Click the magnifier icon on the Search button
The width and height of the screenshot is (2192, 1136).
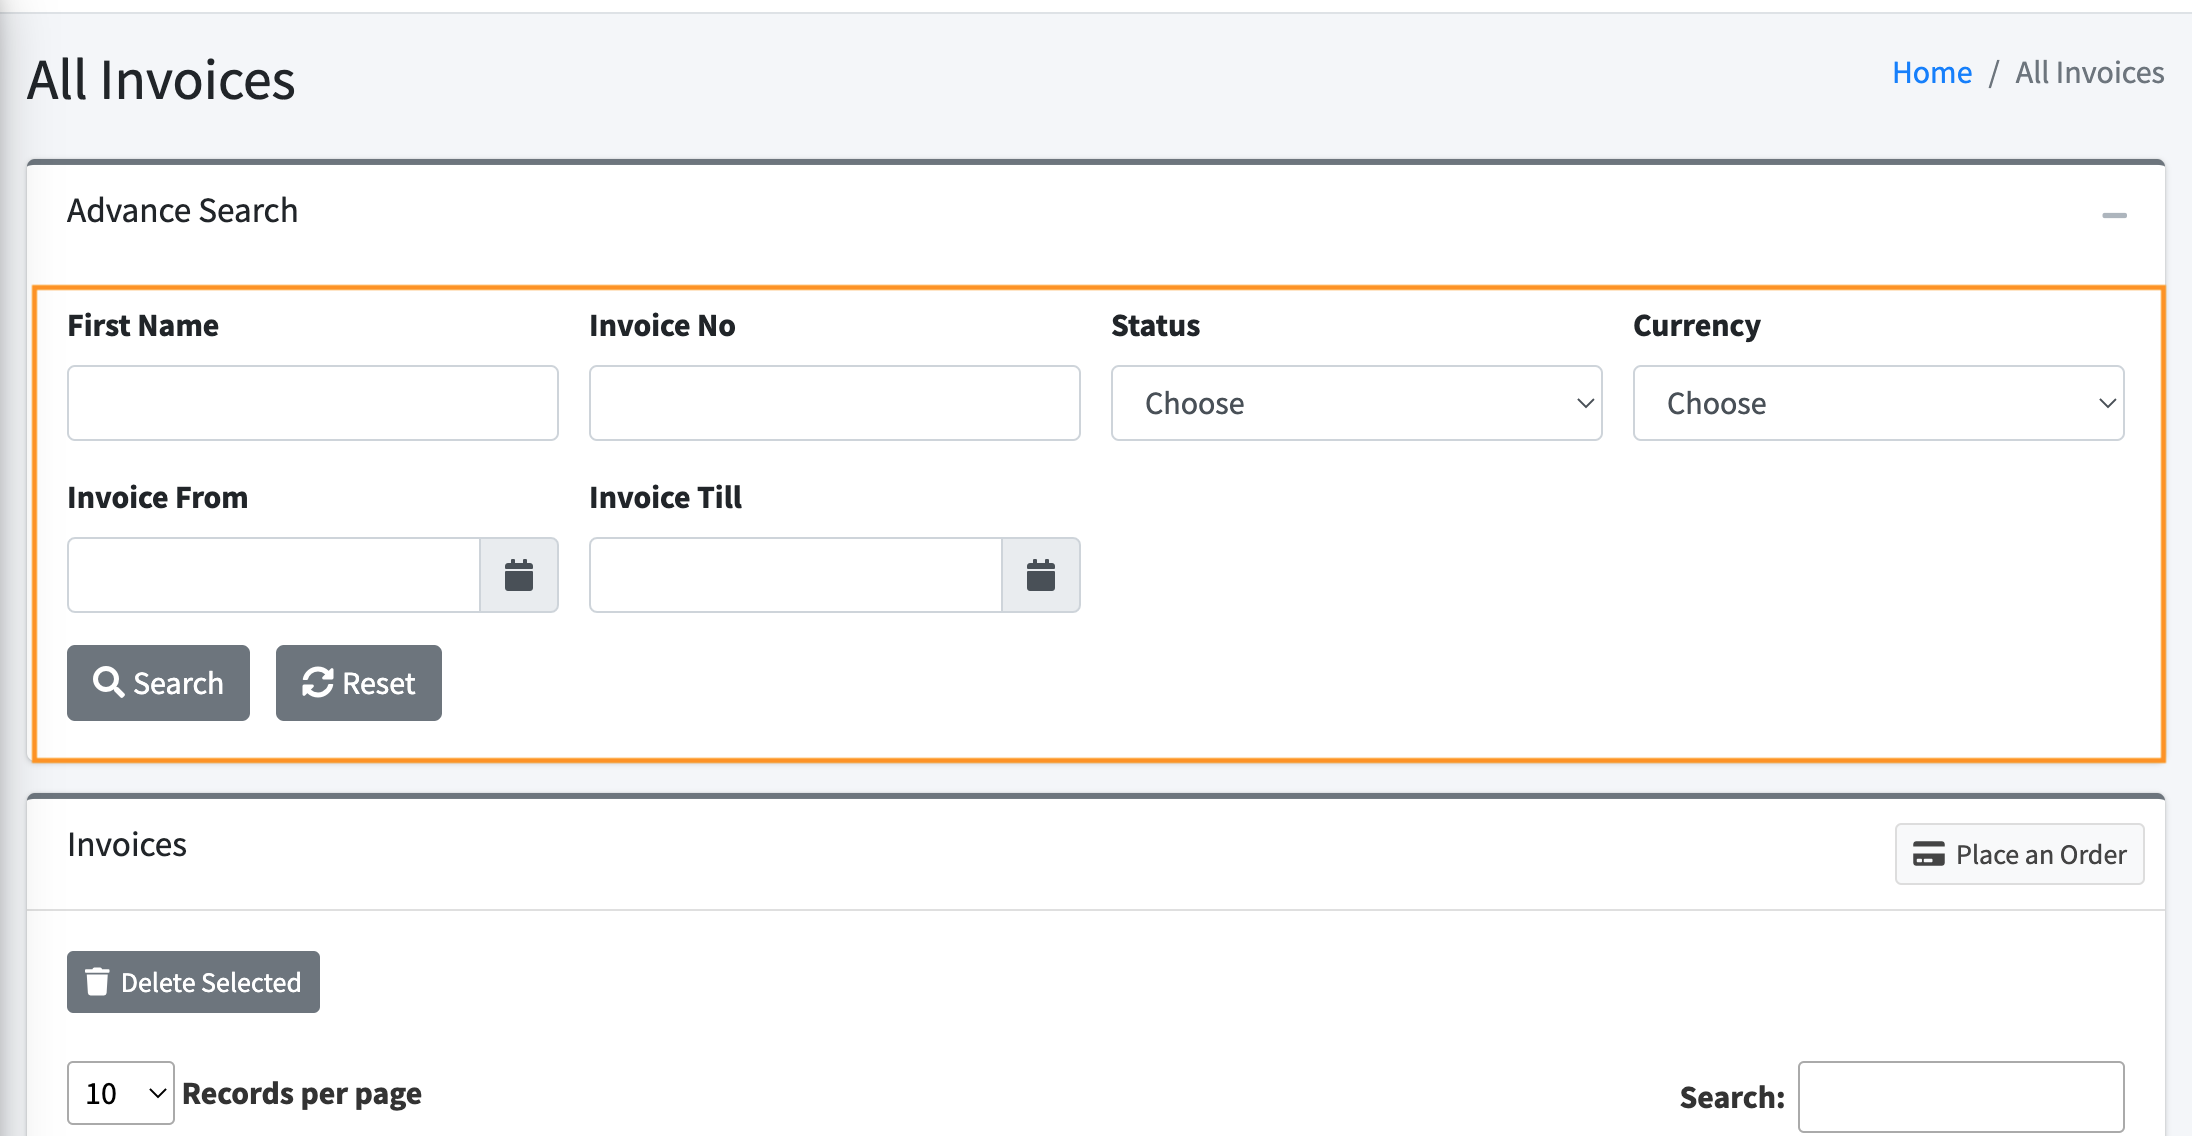click(110, 683)
